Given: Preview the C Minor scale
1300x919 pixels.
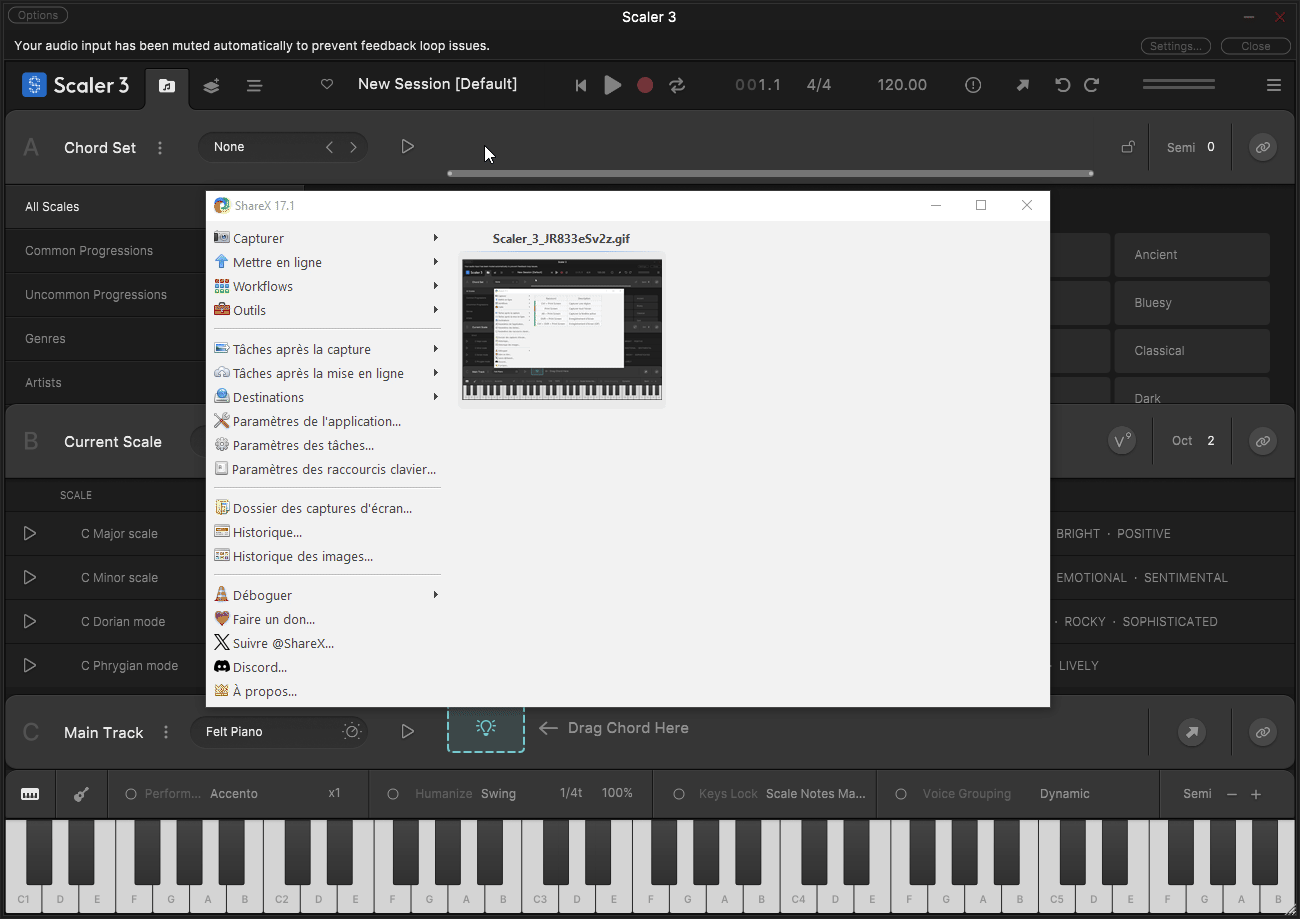Looking at the screenshot, I should click(x=30, y=578).
